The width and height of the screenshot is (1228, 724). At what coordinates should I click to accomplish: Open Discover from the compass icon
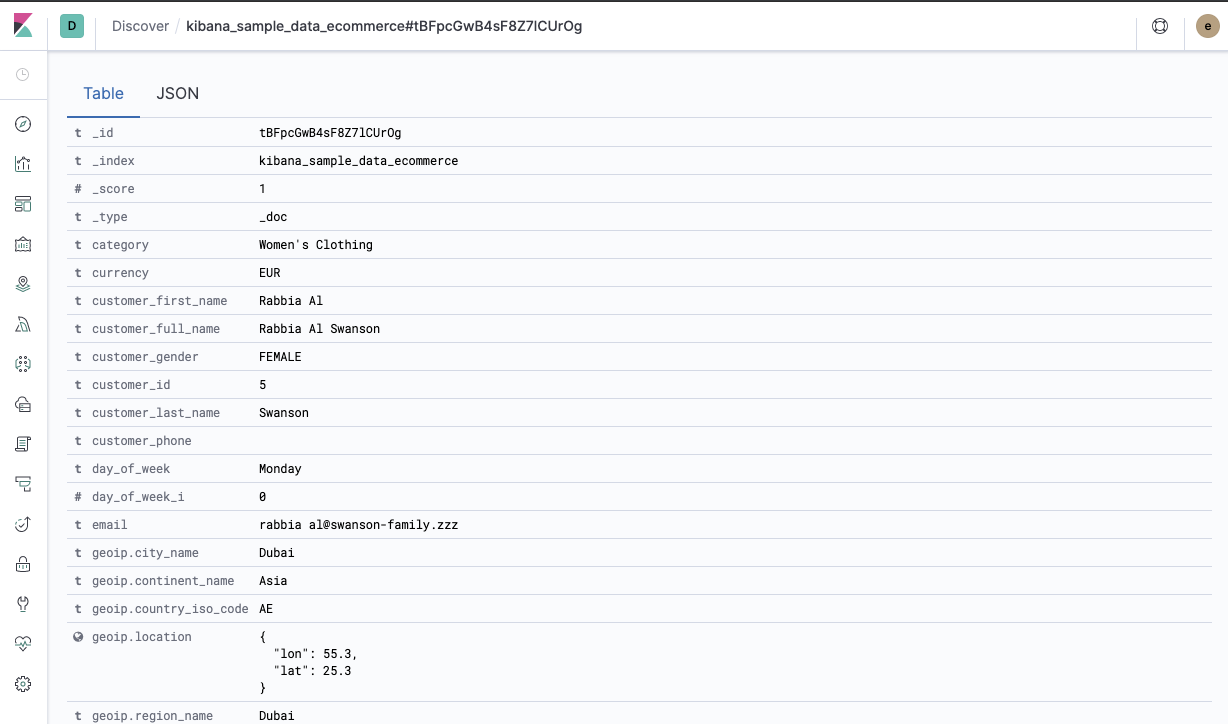23,124
